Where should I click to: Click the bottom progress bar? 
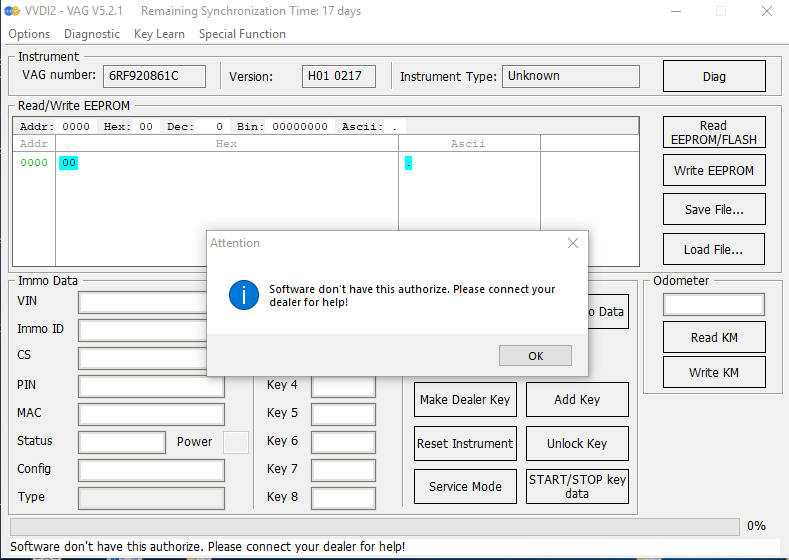(x=375, y=527)
